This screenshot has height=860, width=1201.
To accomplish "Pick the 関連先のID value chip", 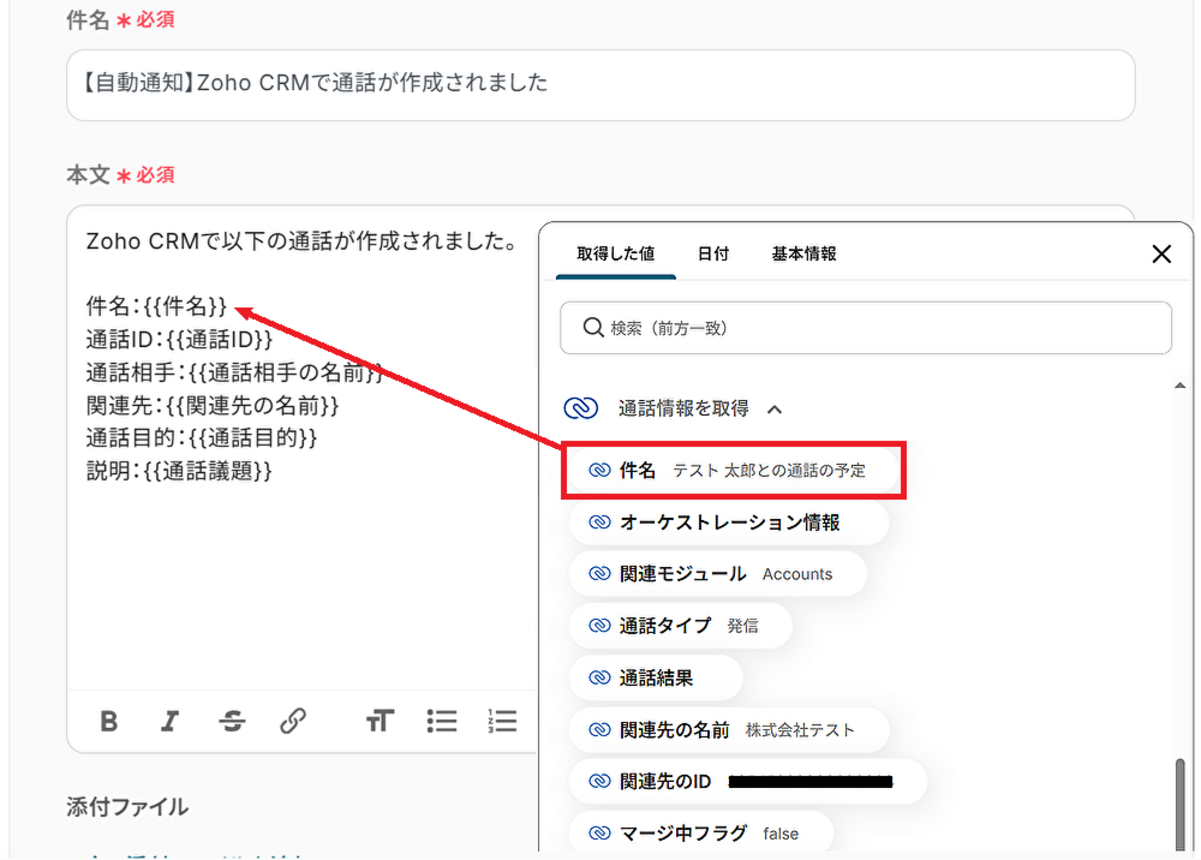I will click(x=748, y=782).
